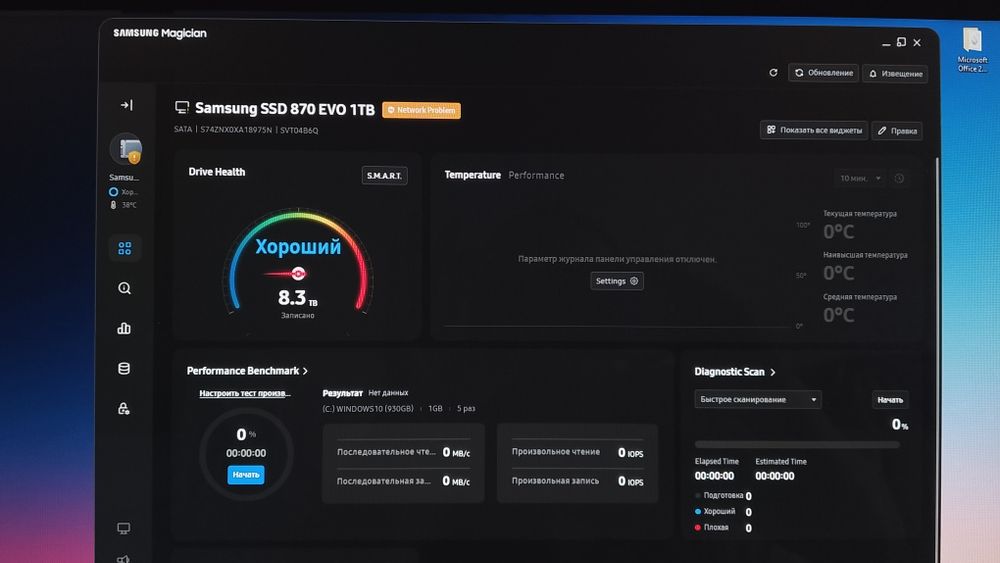Viewport: 1000px width, 563px height.
Task: Minimize the Samsung Magician window
Action: [886, 43]
